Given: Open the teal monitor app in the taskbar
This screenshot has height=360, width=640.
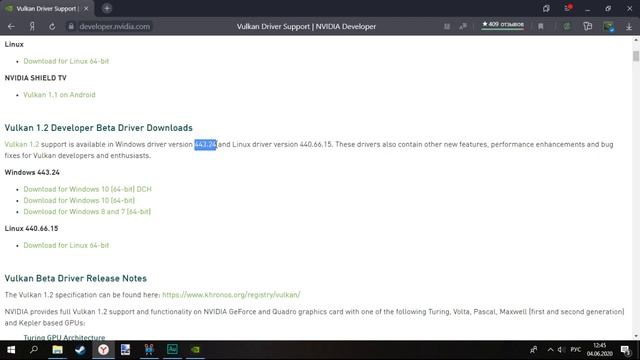Looking at the screenshot, I should [172, 350].
